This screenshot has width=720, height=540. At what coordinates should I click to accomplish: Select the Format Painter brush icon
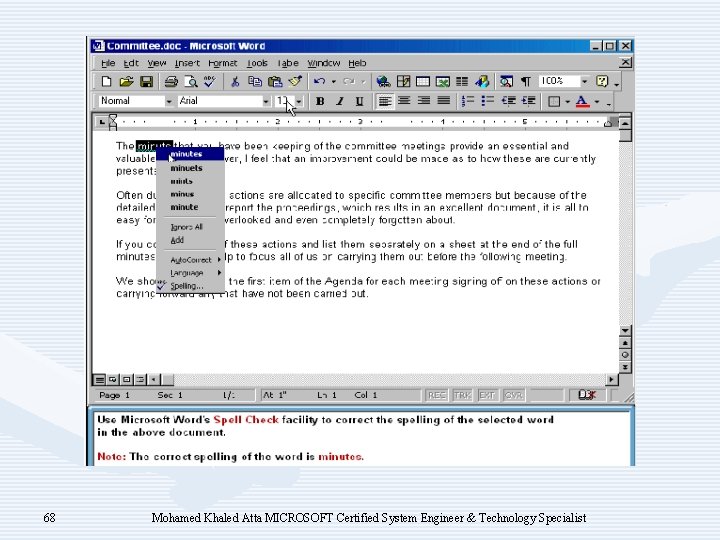coord(295,82)
